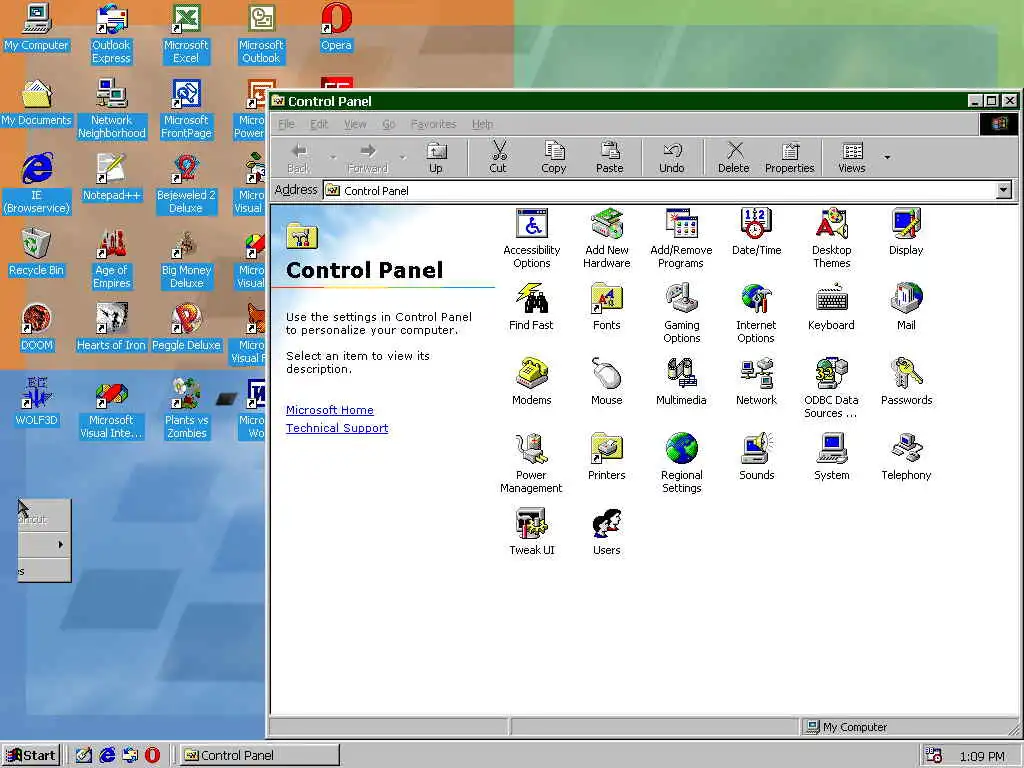Select Notepad++ desktop shortcut
1024x768 pixels.
pyautogui.click(x=112, y=178)
